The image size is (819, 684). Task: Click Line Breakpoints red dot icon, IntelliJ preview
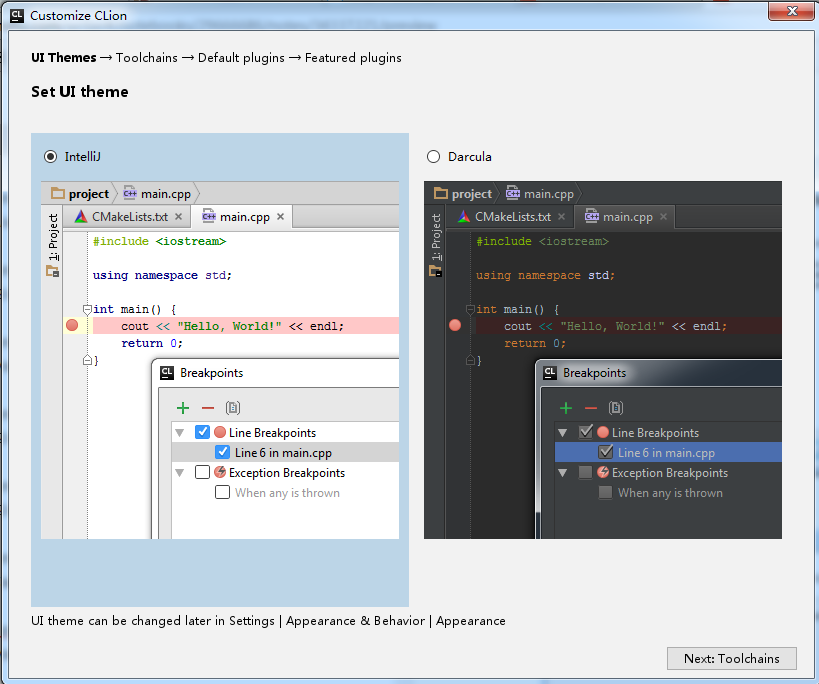220,432
